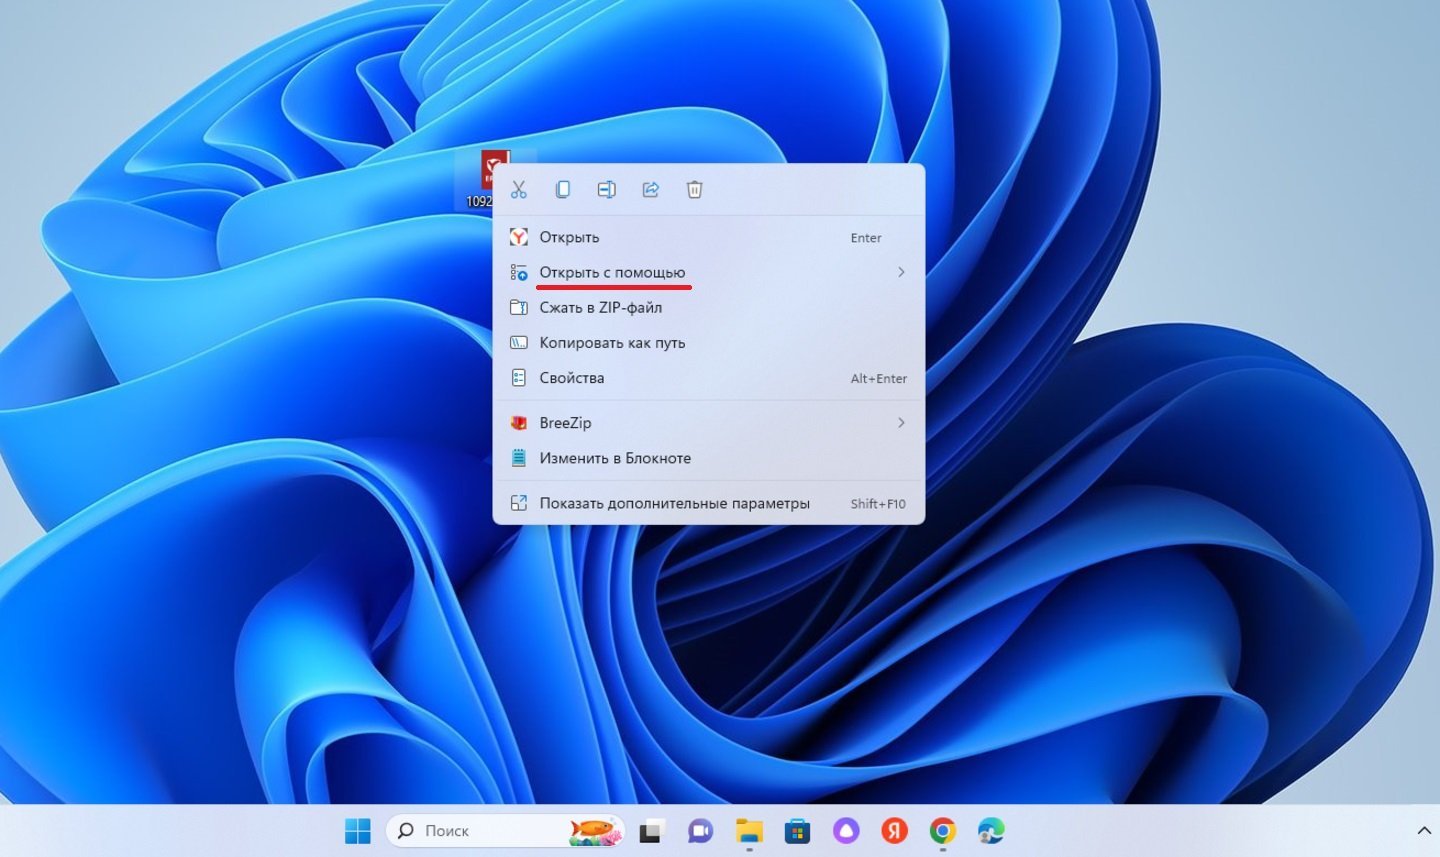Viewport: 1440px width, 857px height.
Task: Open Yandex Browser from the taskbar
Action: coord(894,831)
